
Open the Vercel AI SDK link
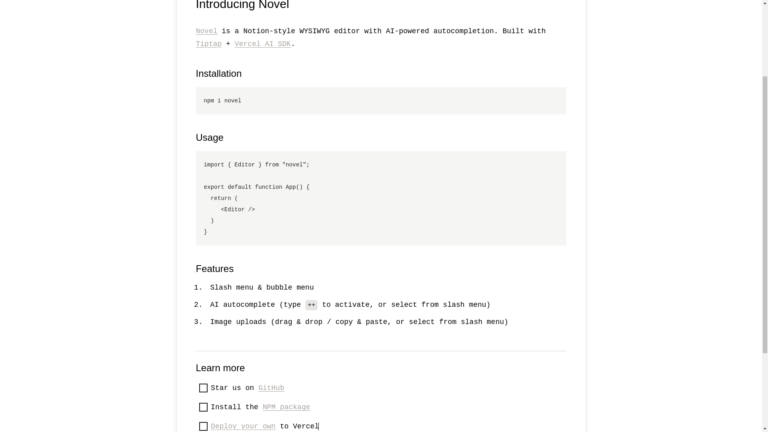[x=262, y=44]
